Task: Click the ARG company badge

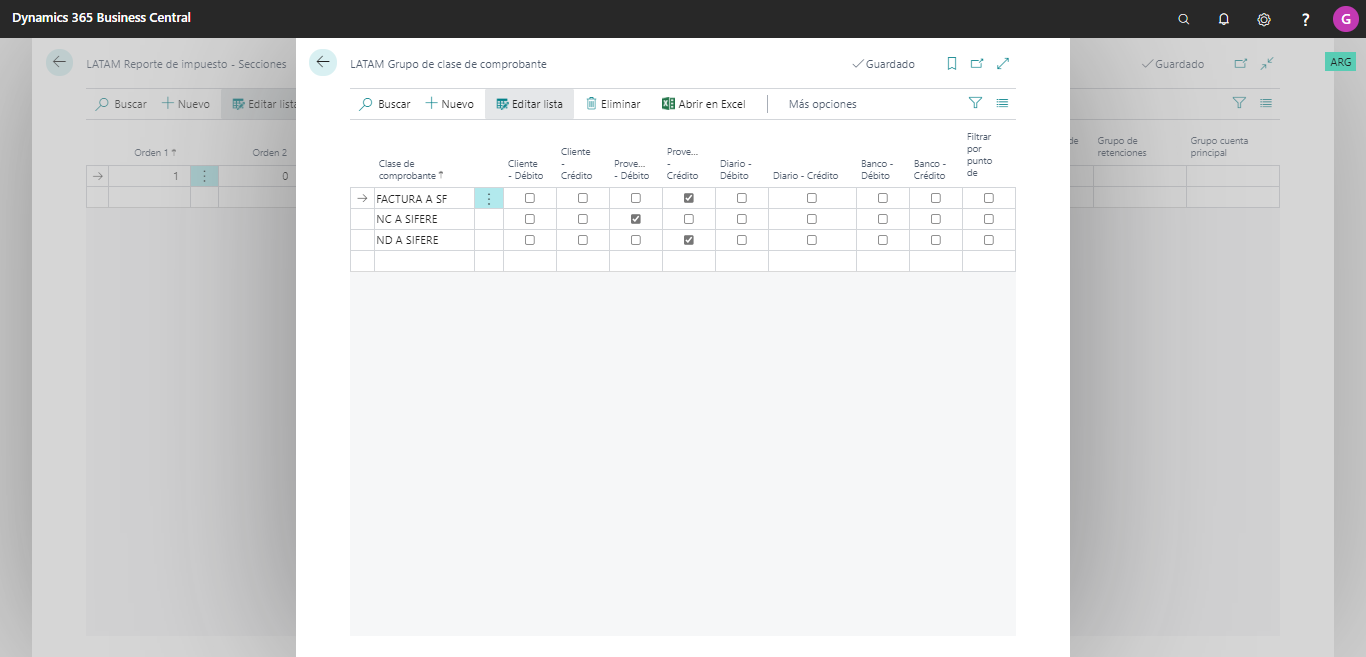Action: coord(1340,62)
